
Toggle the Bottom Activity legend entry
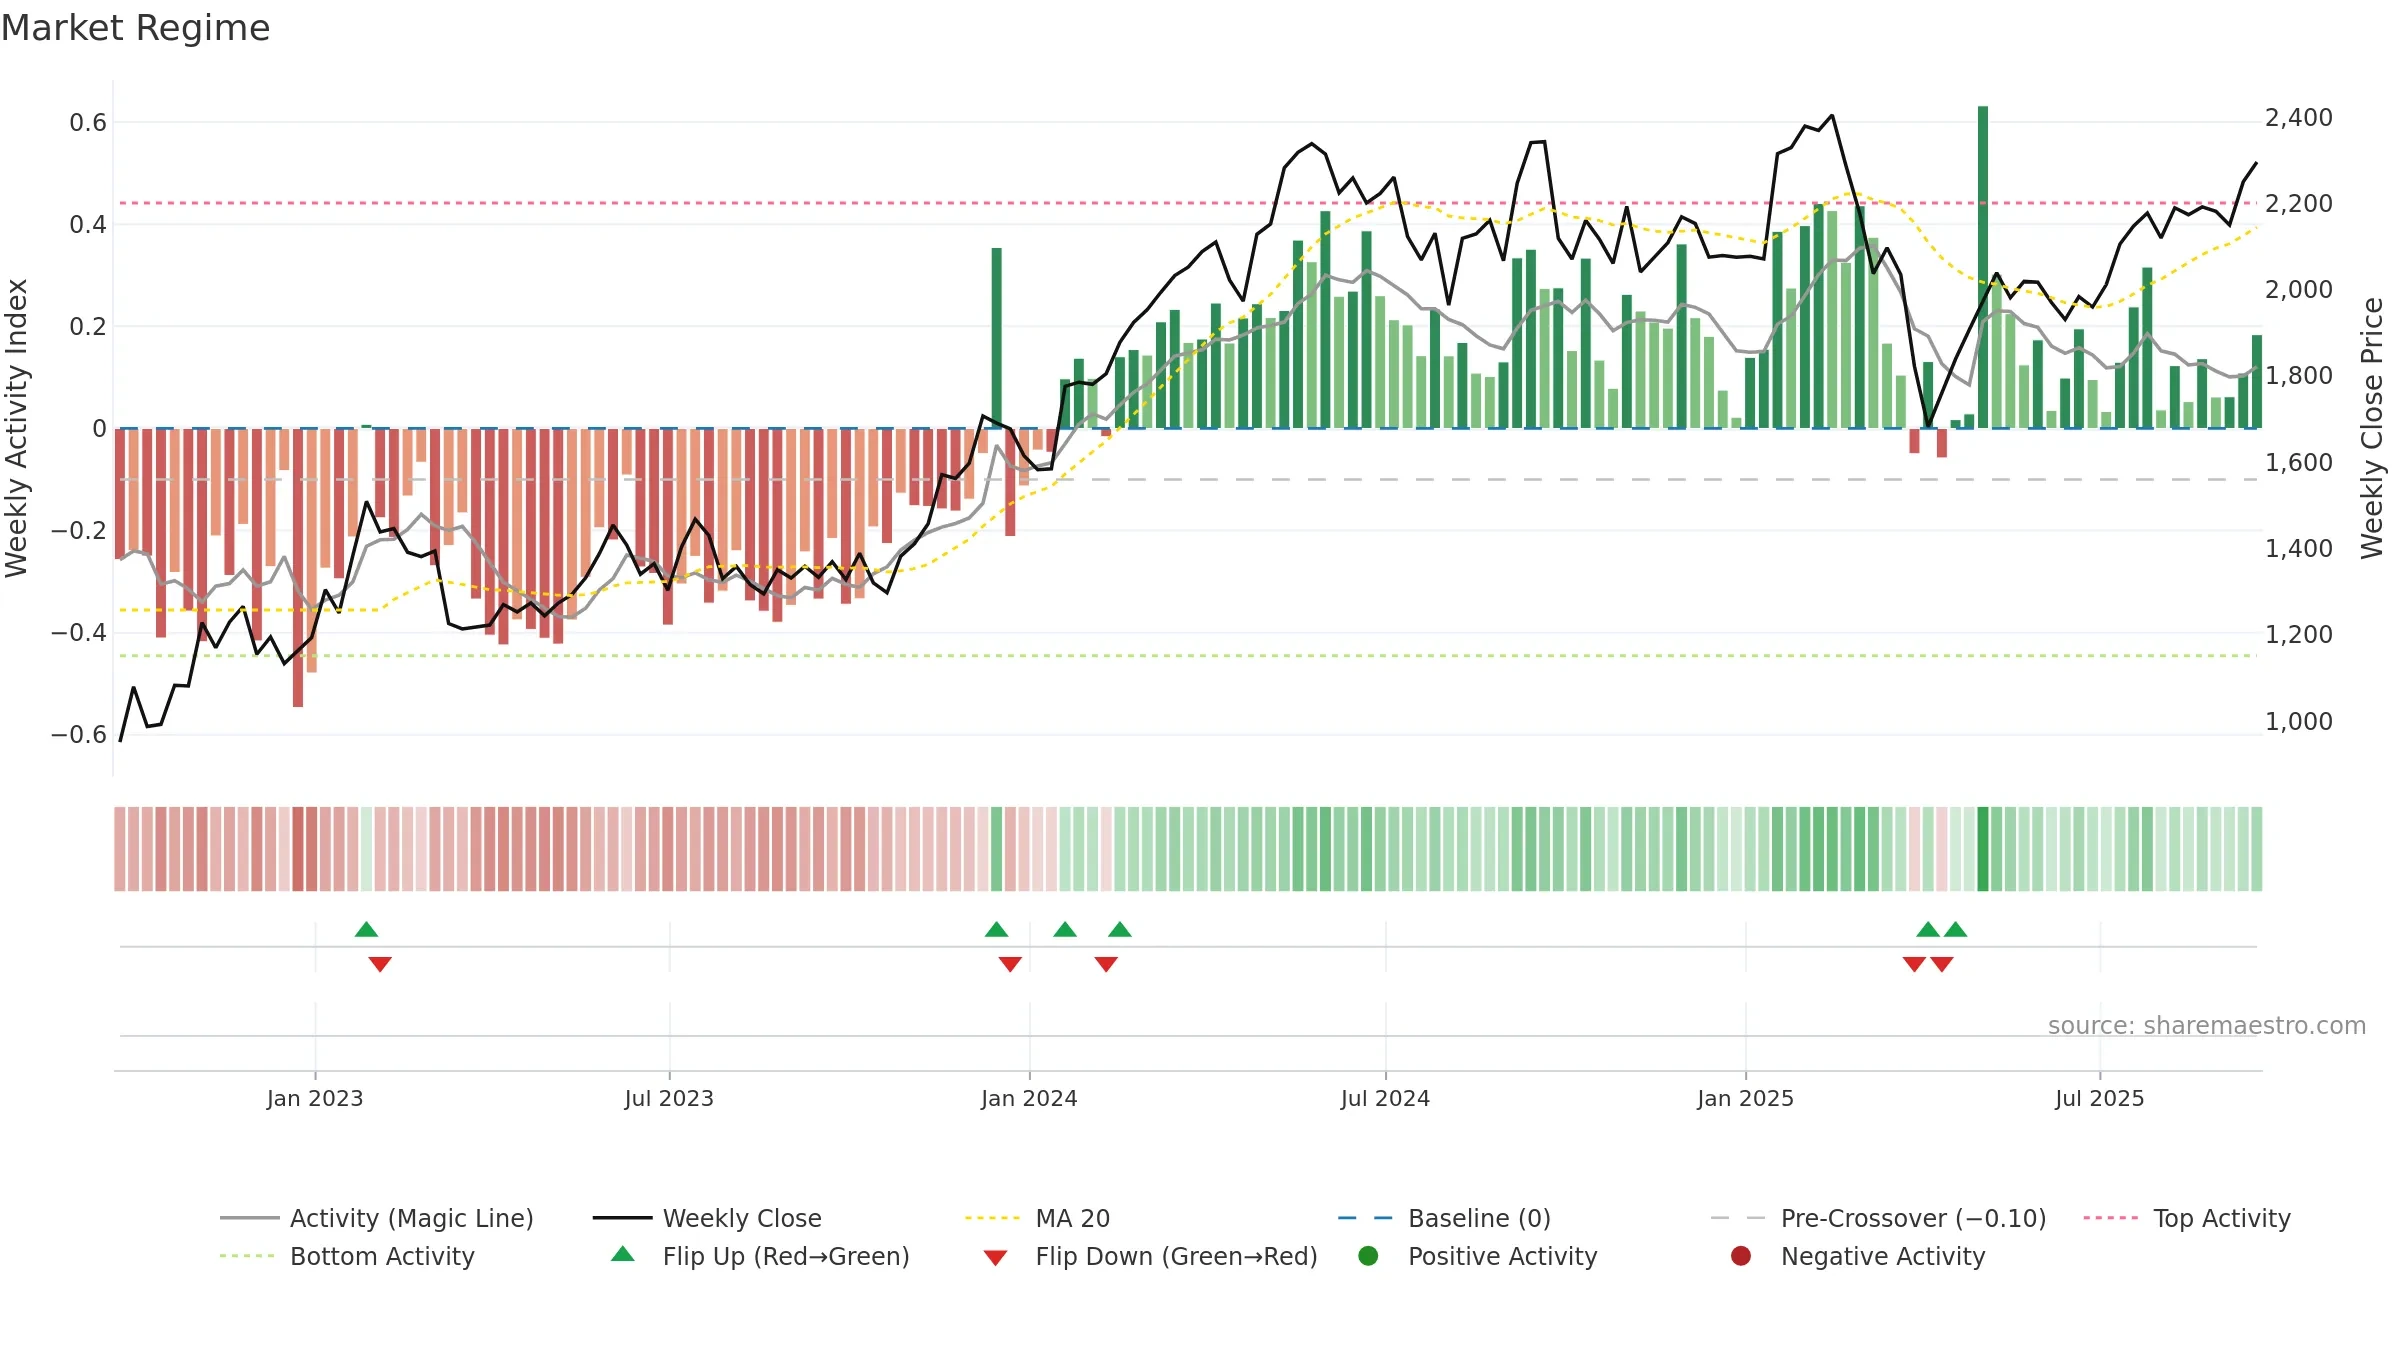point(347,1256)
